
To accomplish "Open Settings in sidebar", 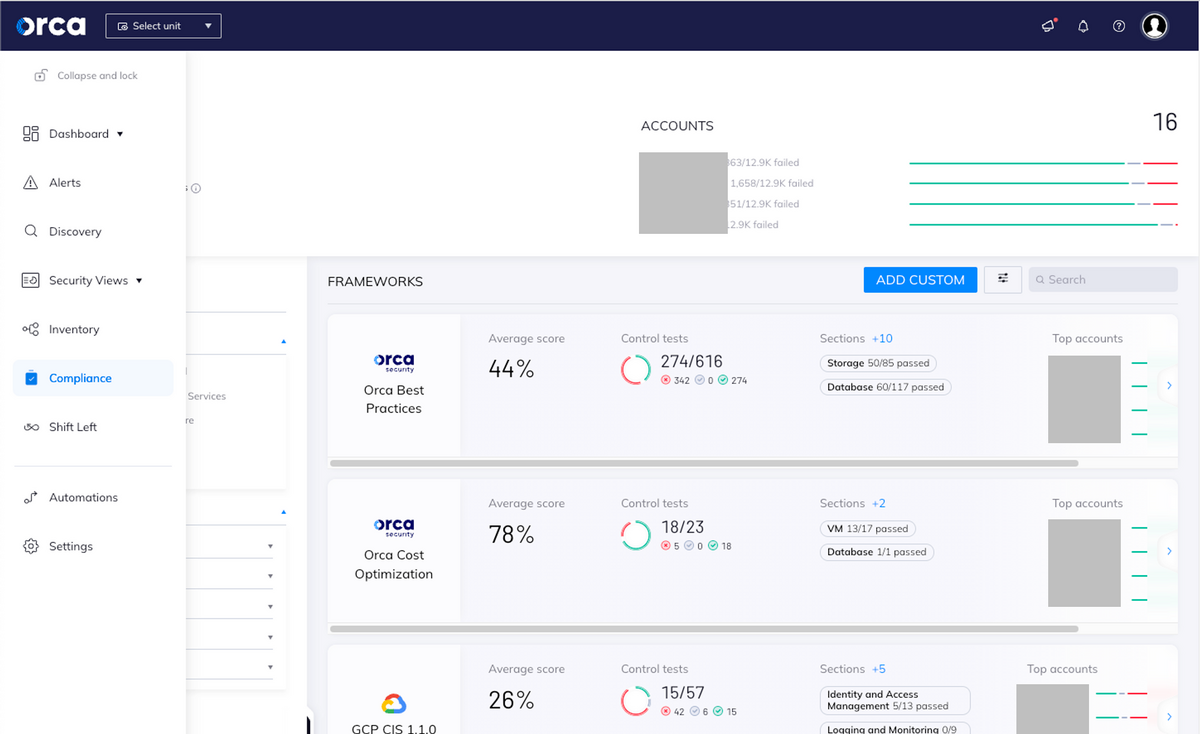I will (71, 547).
